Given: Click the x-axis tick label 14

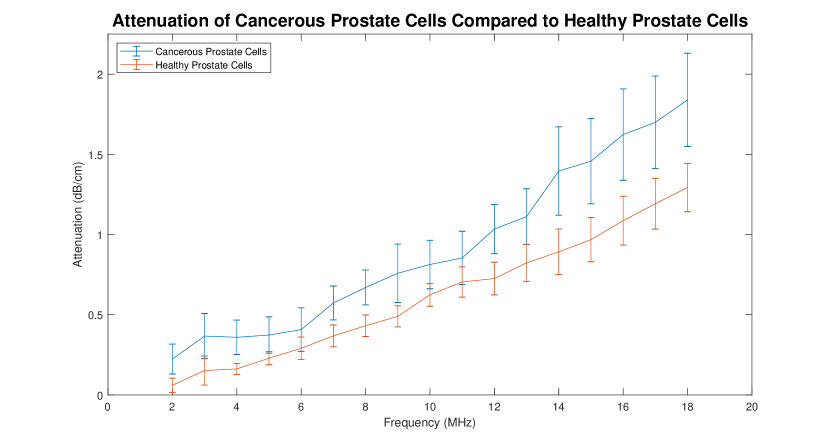Looking at the screenshot, I should point(559,407).
